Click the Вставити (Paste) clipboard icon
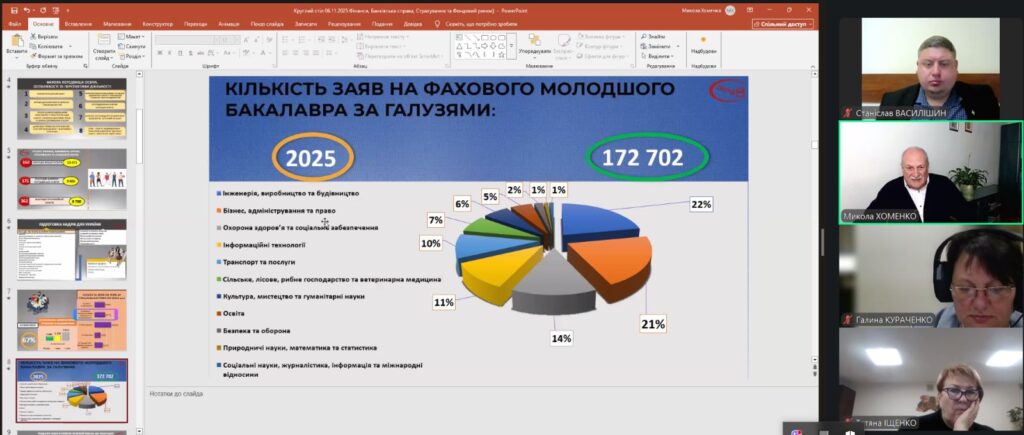Image resolution: width=1024 pixels, height=435 pixels. click(16, 40)
